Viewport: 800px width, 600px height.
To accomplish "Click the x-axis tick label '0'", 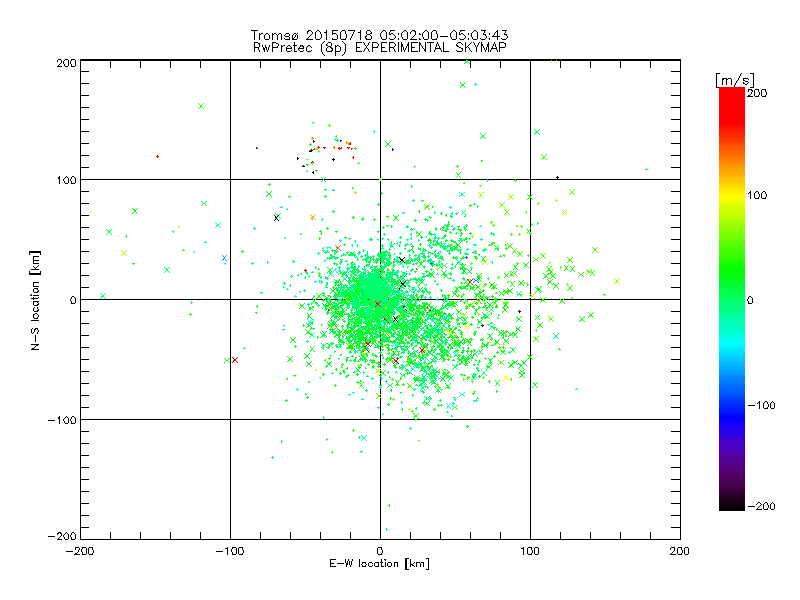I will 380,551.
